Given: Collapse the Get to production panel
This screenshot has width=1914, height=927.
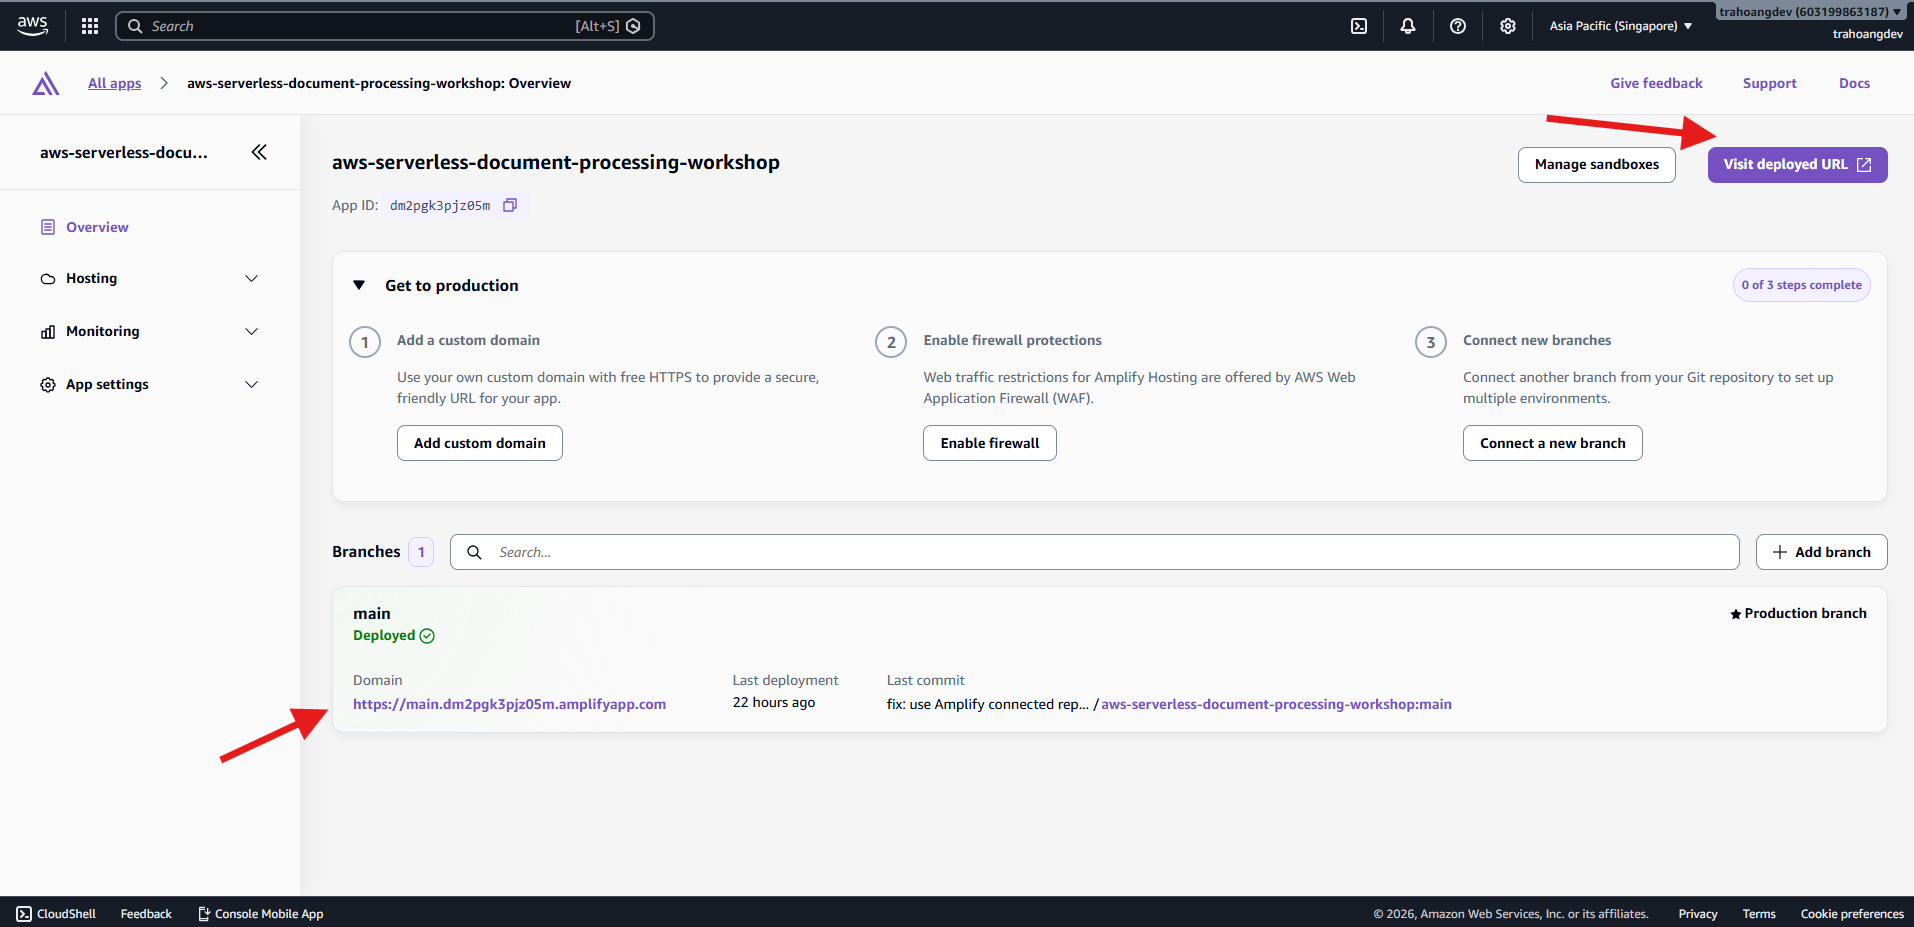Looking at the screenshot, I should (359, 285).
